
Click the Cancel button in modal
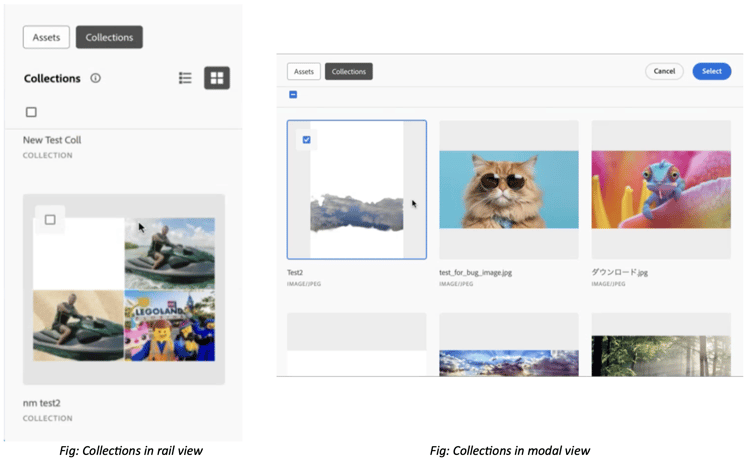click(664, 71)
